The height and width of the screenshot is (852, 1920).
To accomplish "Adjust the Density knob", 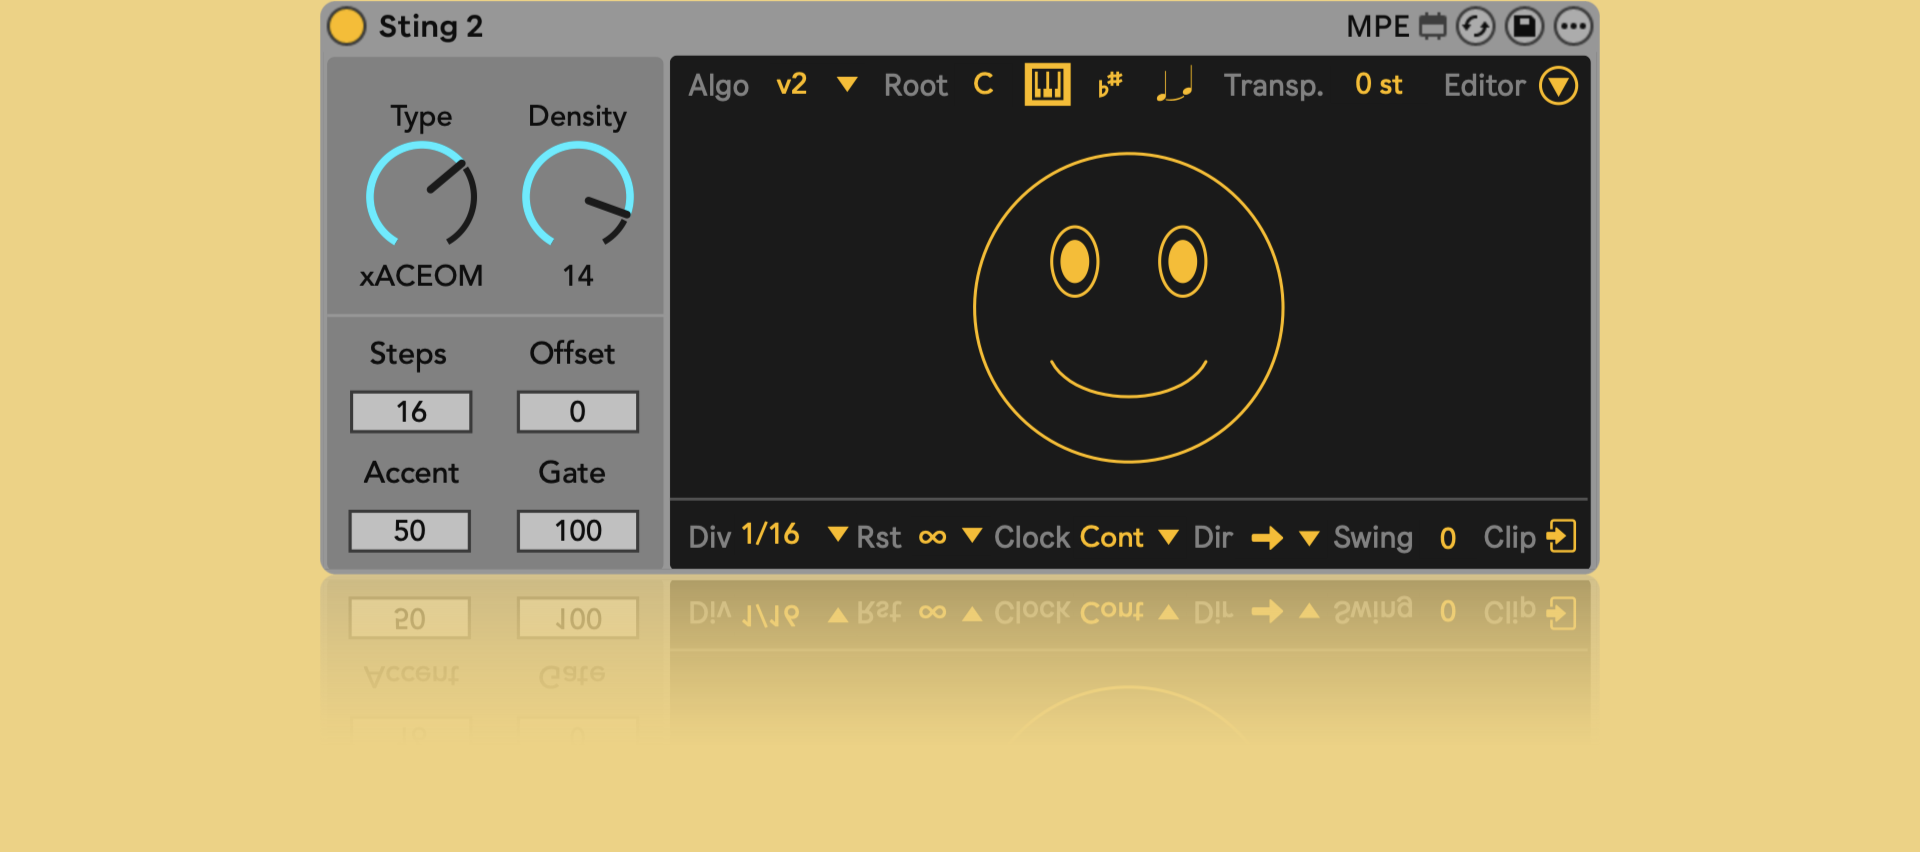I will click(578, 195).
